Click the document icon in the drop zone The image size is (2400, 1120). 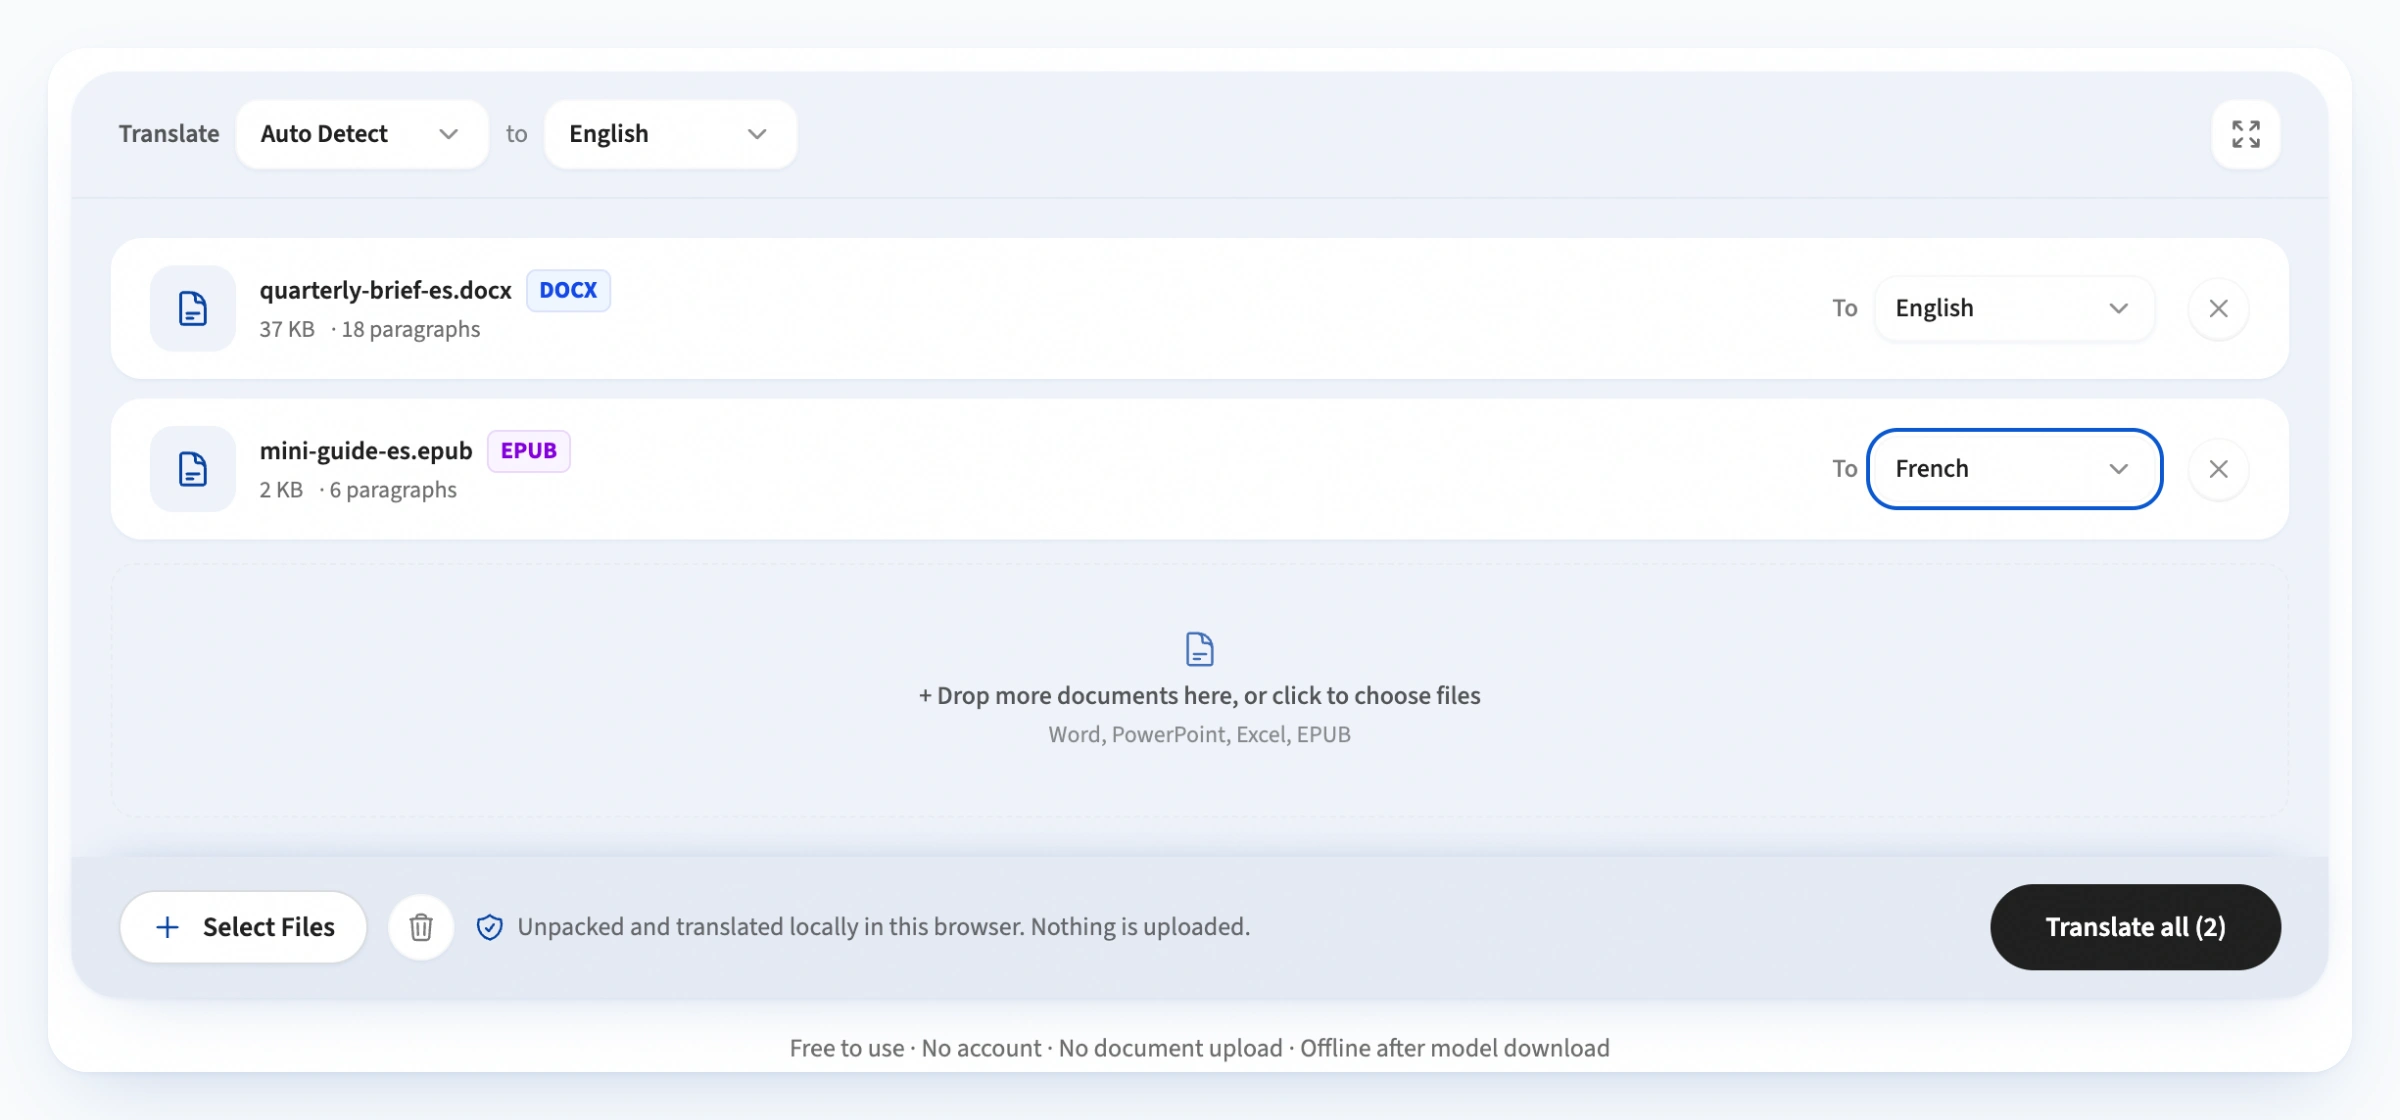click(x=1200, y=649)
